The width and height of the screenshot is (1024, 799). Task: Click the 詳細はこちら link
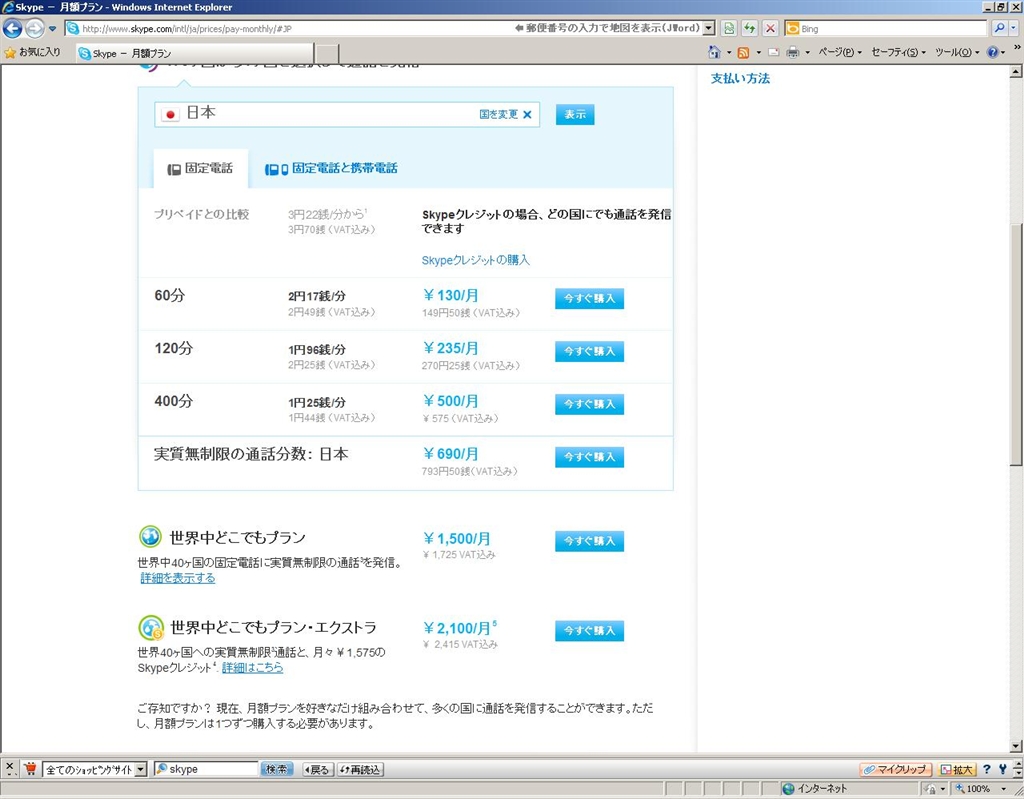coord(252,668)
